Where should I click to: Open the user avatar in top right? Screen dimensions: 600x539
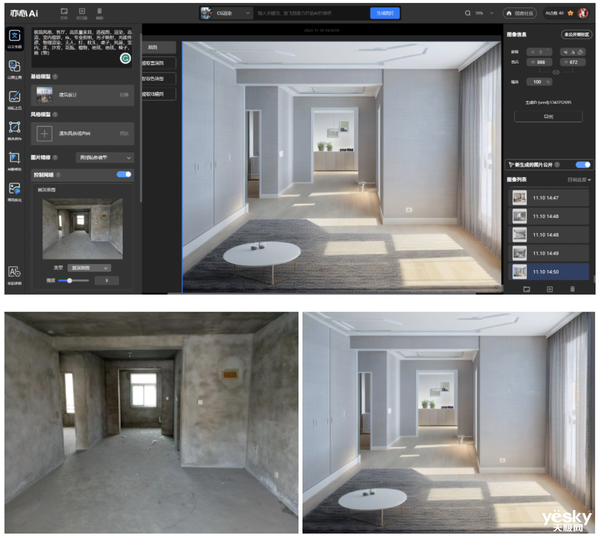coord(583,13)
